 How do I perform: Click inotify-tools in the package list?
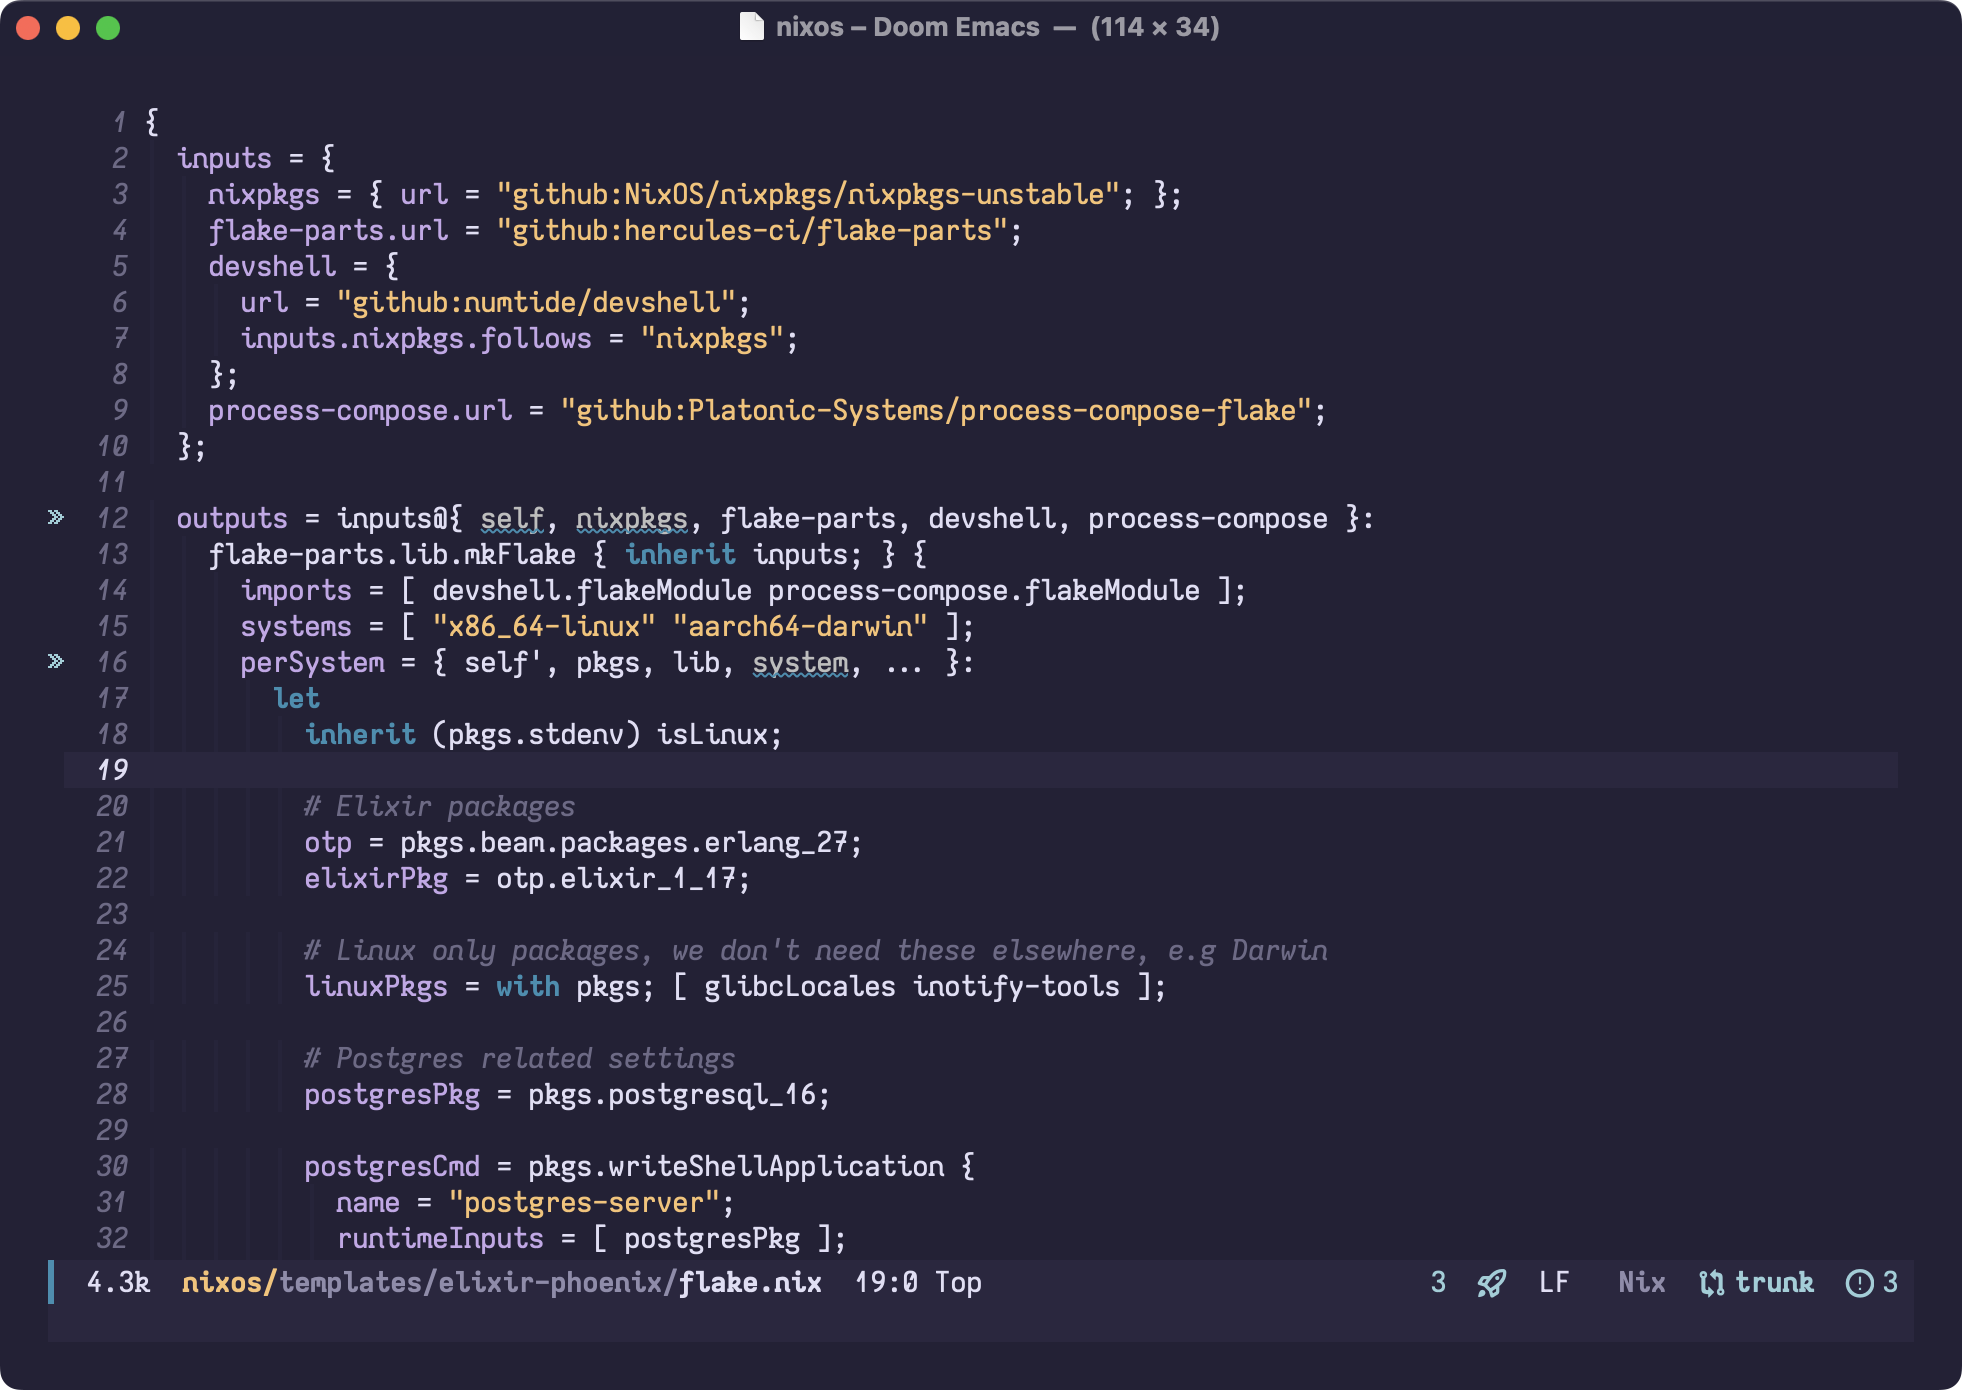tap(1016, 986)
